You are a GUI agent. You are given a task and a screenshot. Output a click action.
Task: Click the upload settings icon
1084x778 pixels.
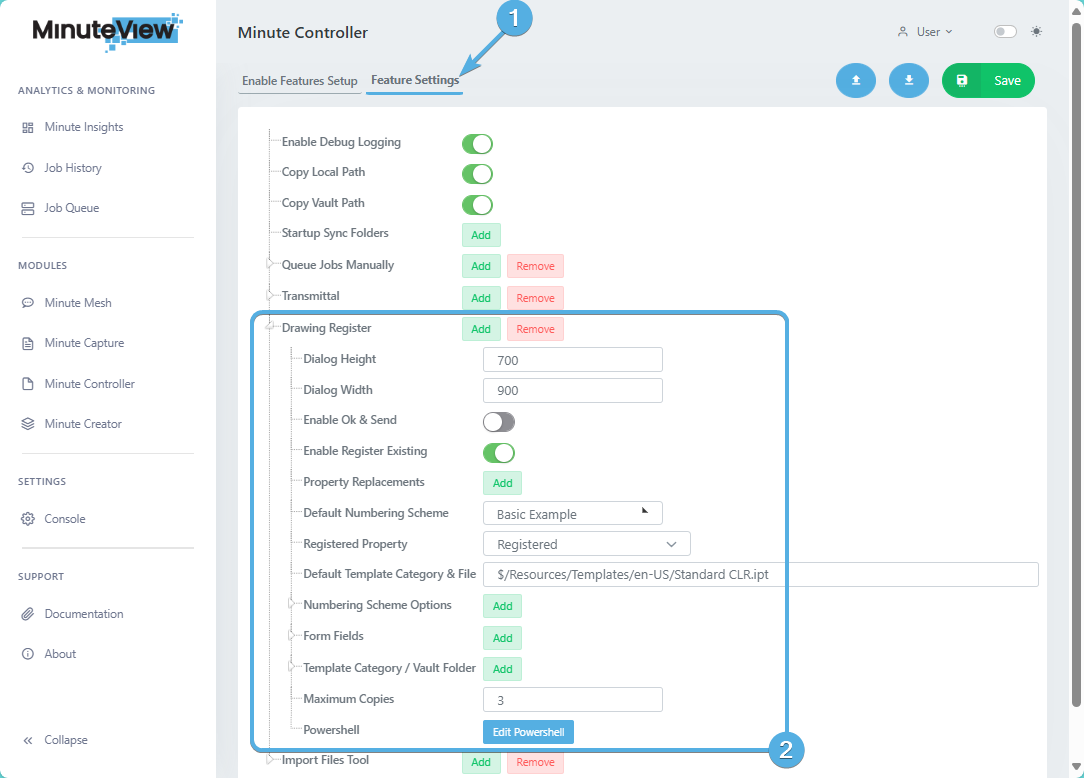(855, 80)
